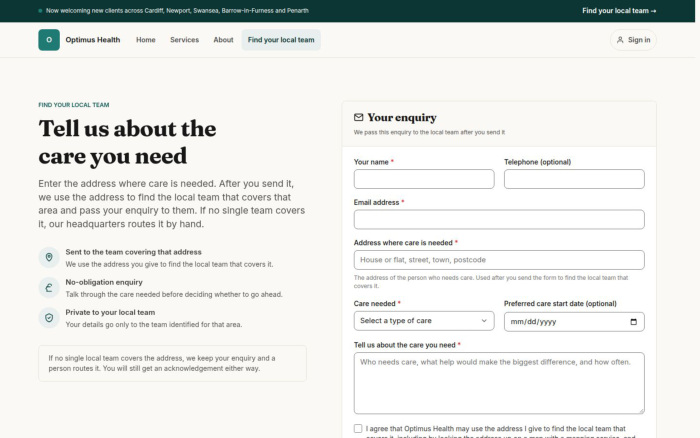
Task: Focus the Your name input field
Action: click(x=424, y=179)
